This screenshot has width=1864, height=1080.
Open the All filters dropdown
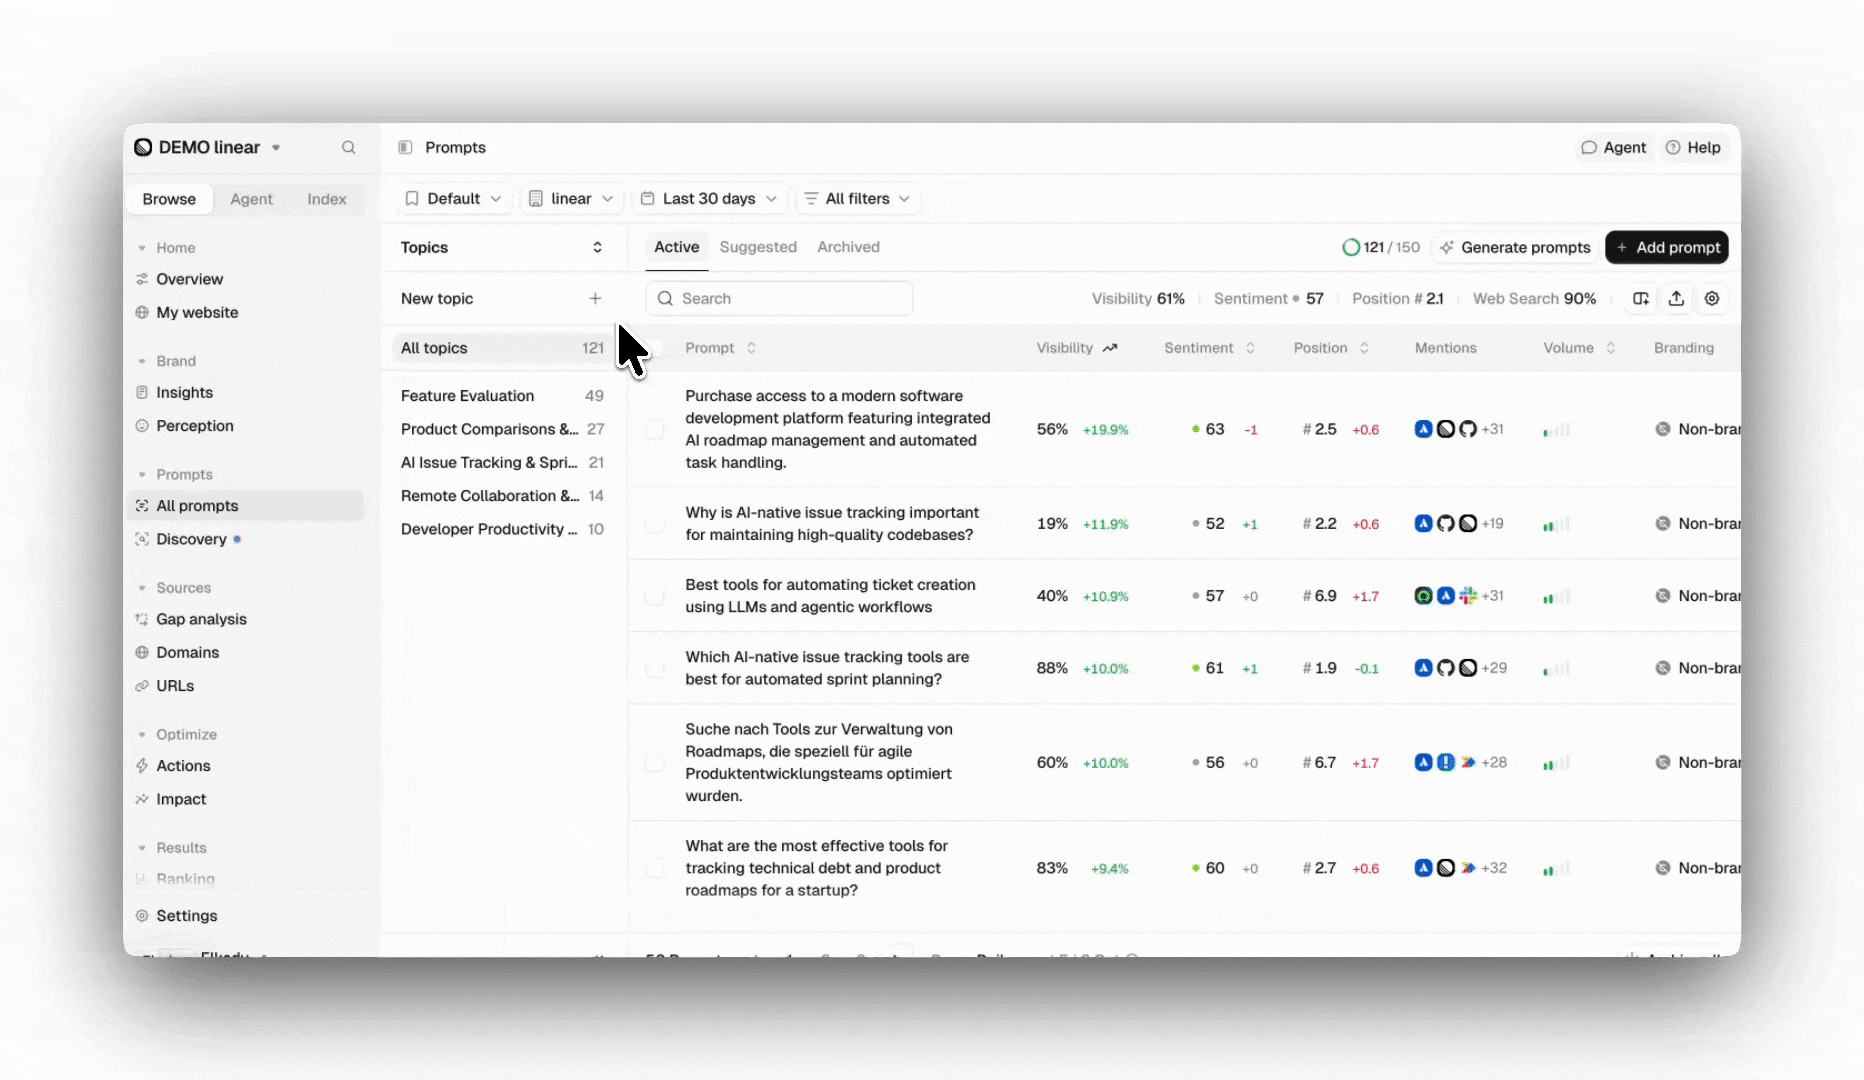(857, 198)
